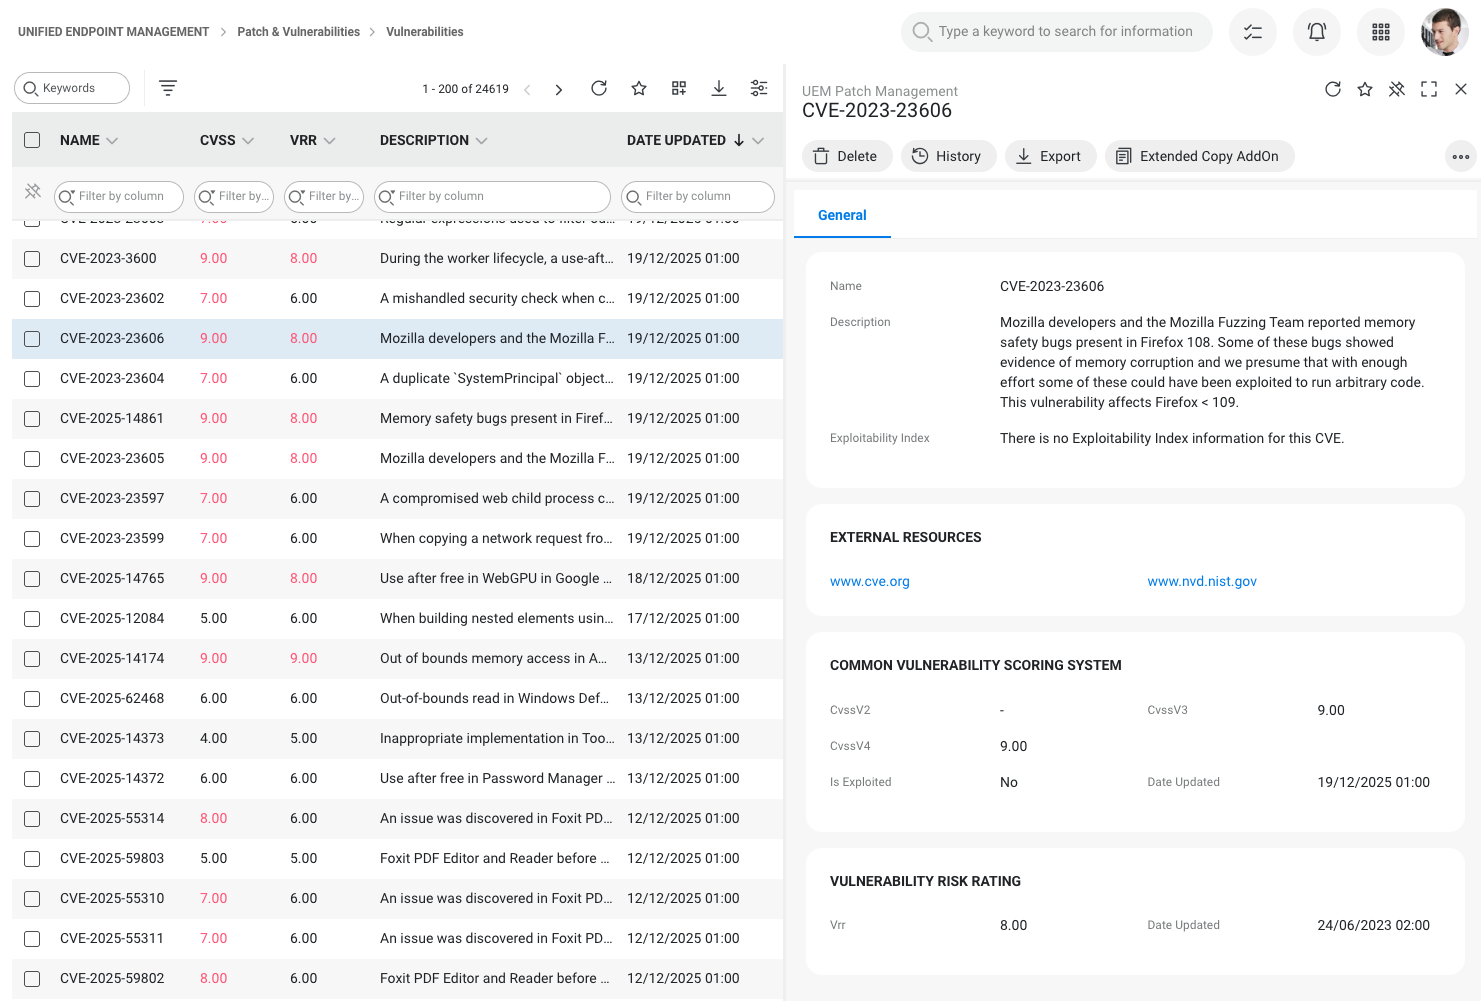The image size is (1481, 1001).
Task: Open the www.nvd.nist.gov link
Action: [x=1202, y=581]
